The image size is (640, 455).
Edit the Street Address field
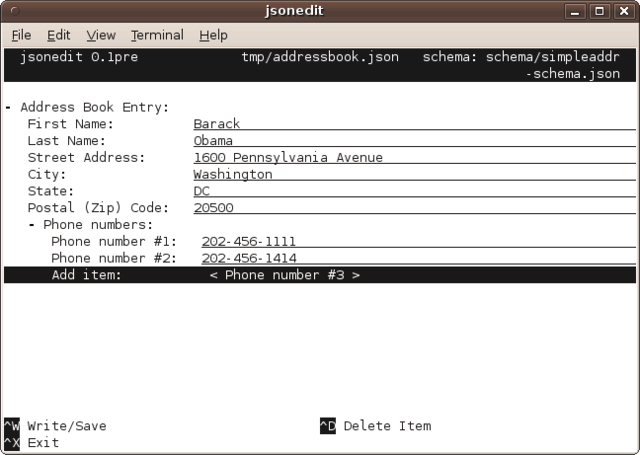pos(288,158)
